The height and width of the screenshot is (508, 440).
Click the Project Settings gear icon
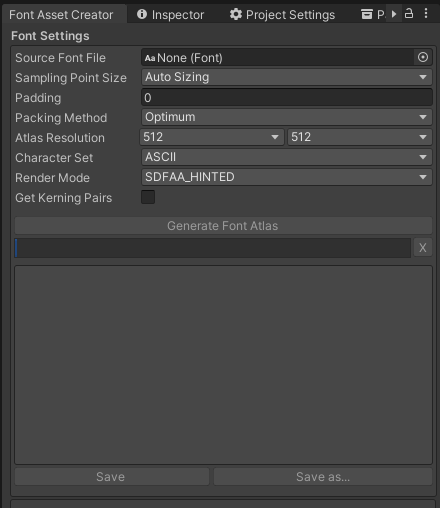236,14
